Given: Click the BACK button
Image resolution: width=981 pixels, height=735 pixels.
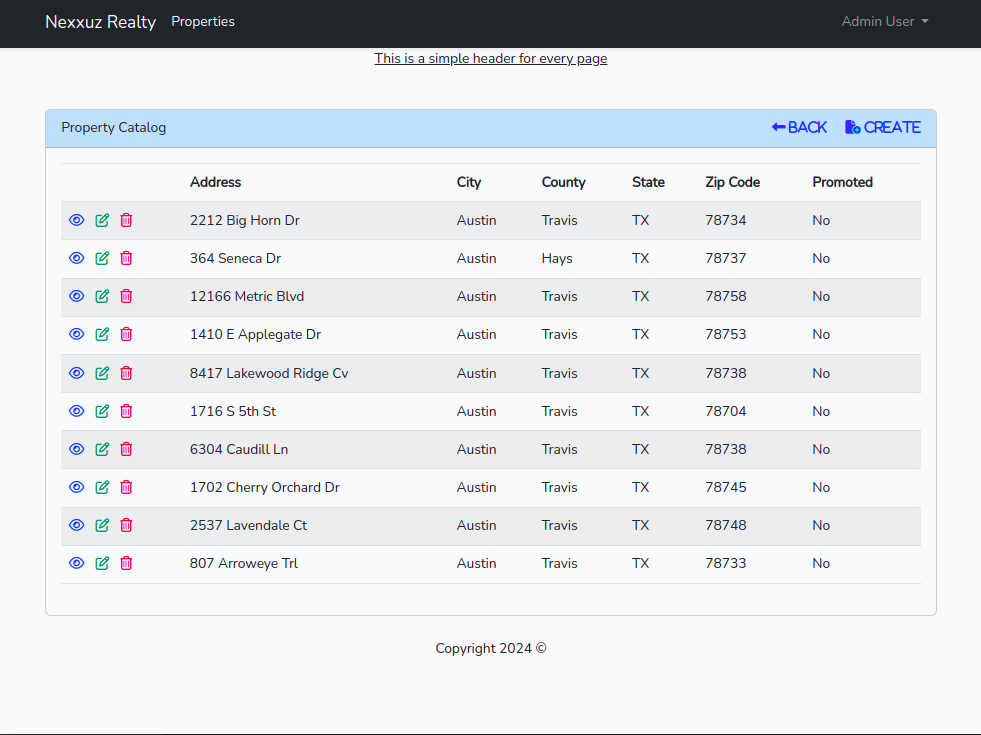Looking at the screenshot, I should 799,128.
